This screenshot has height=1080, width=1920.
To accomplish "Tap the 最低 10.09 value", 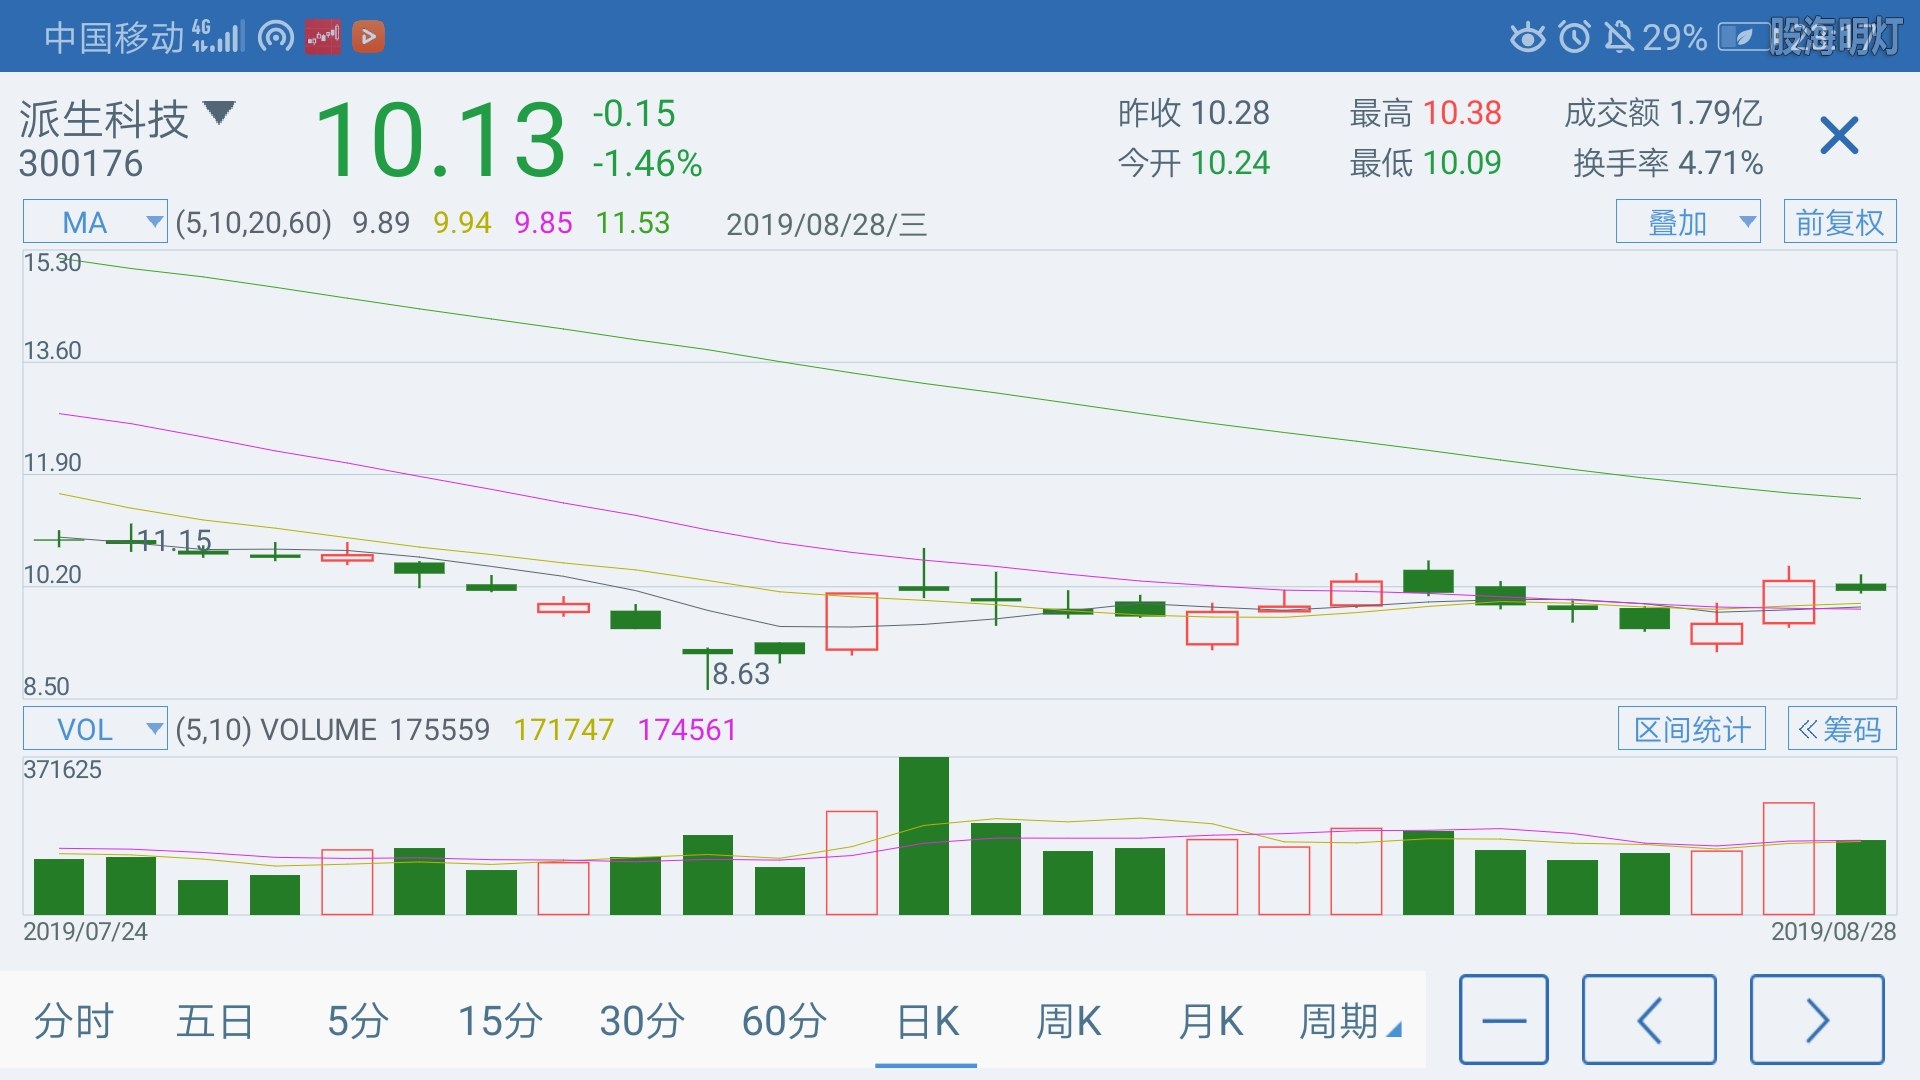I will (x=1462, y=162).
